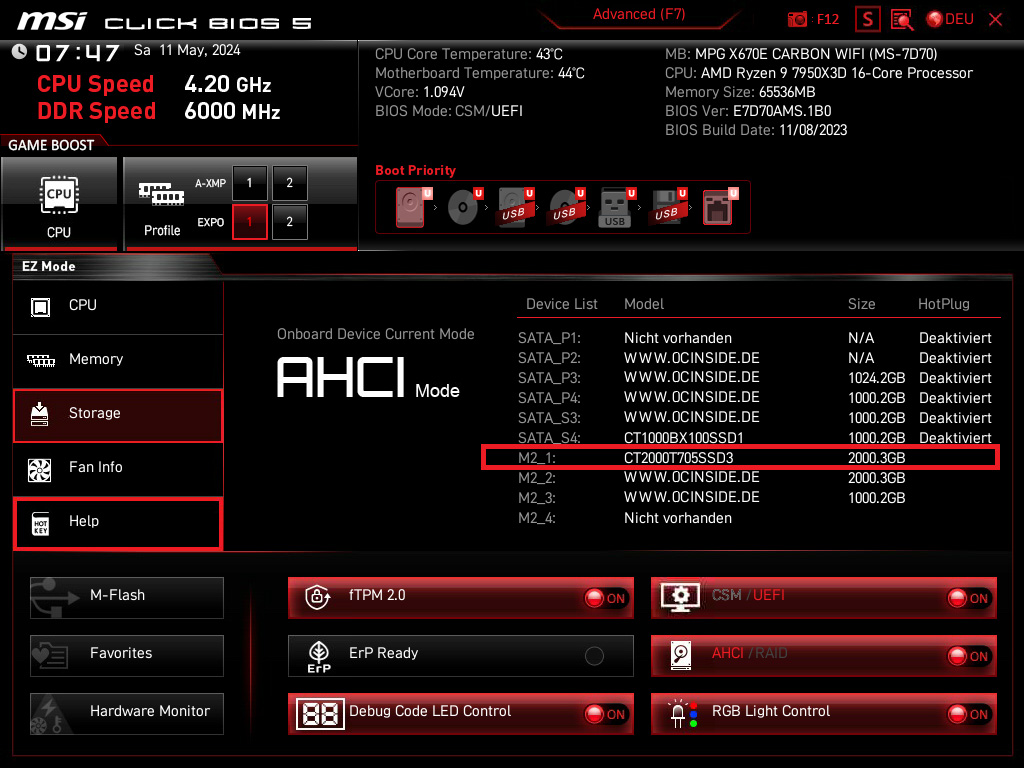Click the optical disc boot priority icon
This screenshot has height=768, width=1024.
click(462, 207)
